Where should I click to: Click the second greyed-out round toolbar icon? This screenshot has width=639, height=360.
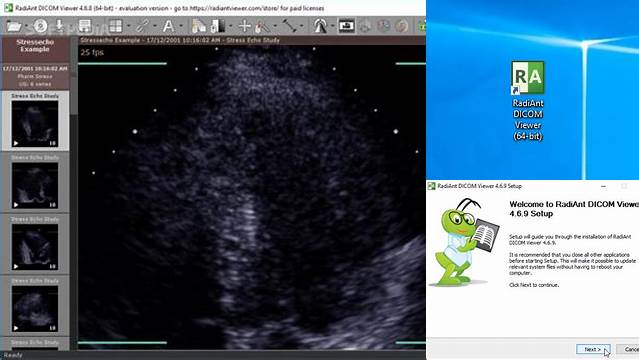coord(383,26)
